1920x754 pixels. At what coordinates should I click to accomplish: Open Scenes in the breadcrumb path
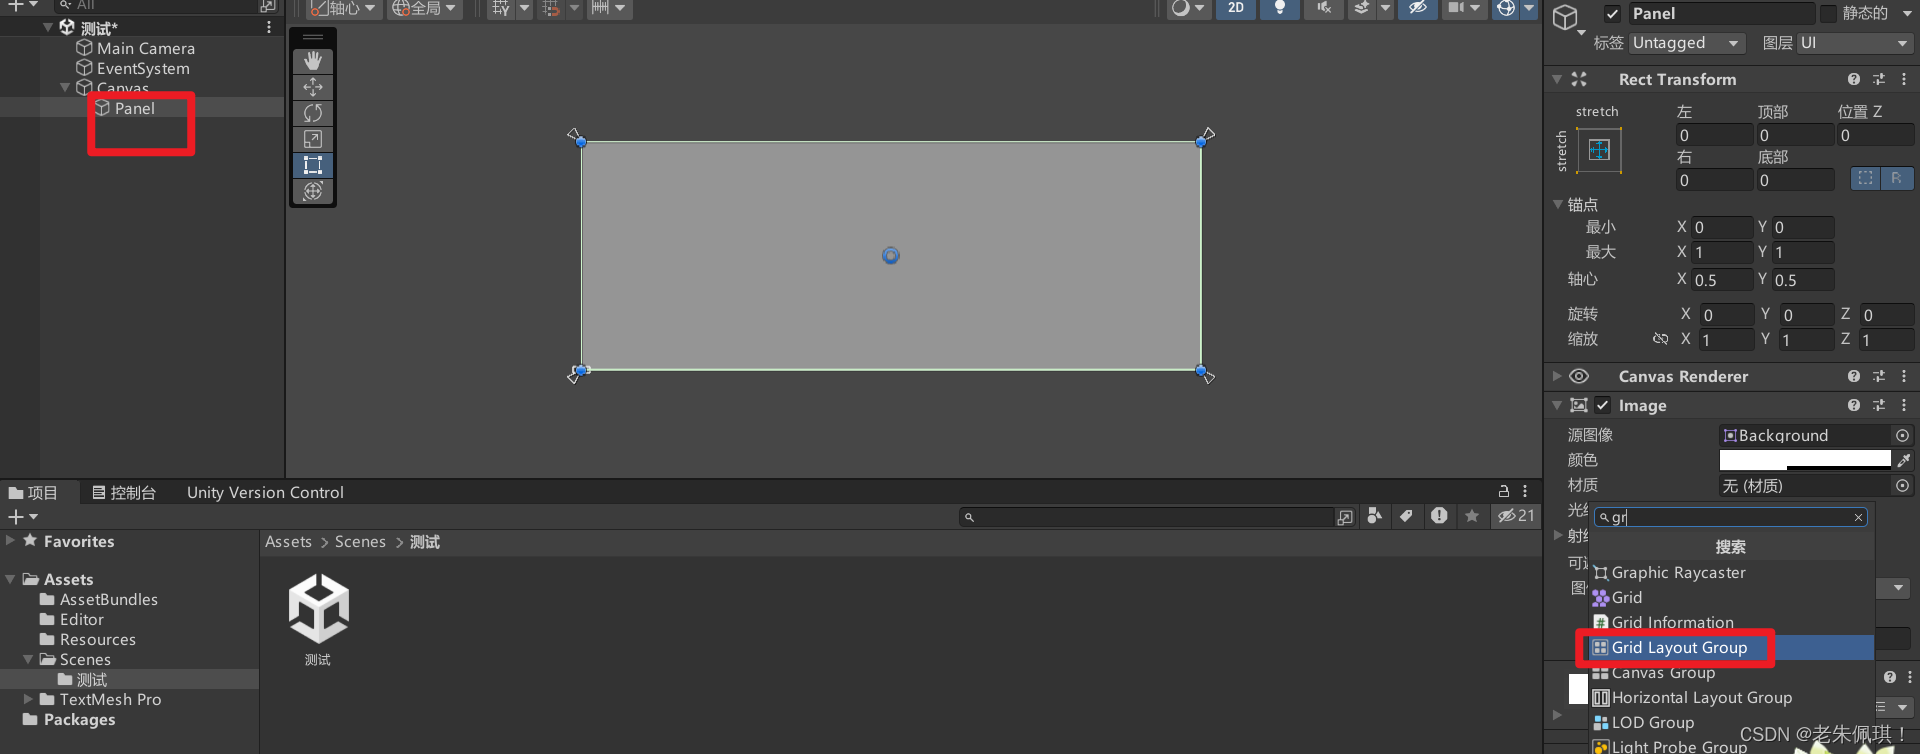[360, 541]
